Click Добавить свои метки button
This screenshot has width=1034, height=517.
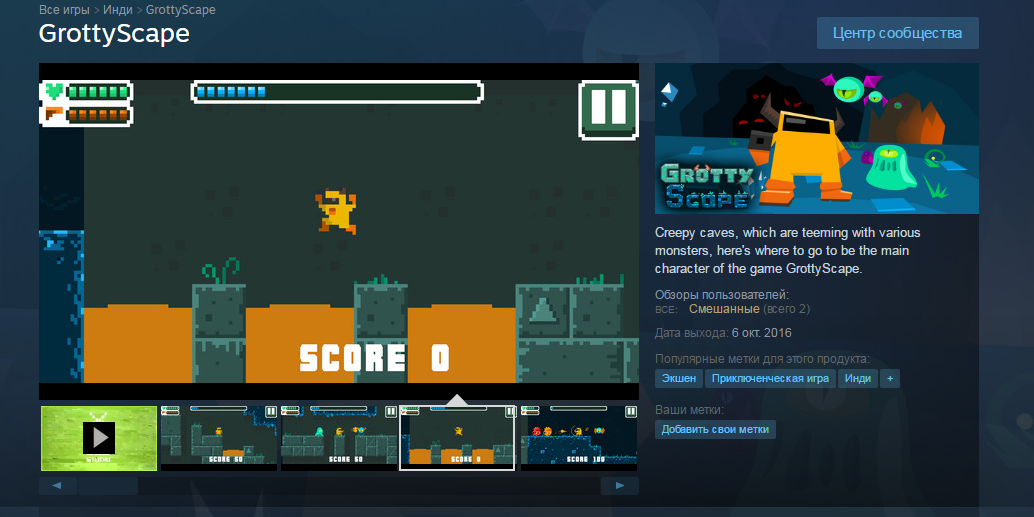(715, 429)
